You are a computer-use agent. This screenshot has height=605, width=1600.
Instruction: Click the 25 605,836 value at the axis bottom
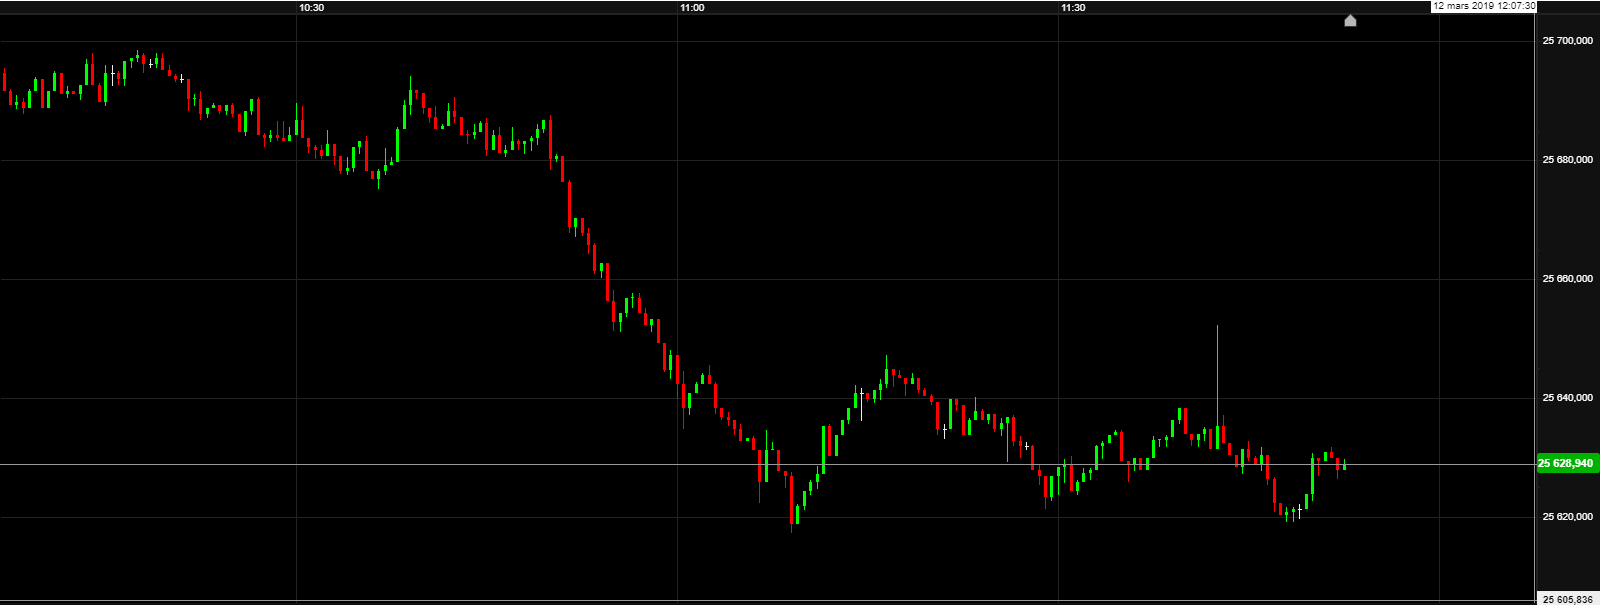click(1568, 600)
